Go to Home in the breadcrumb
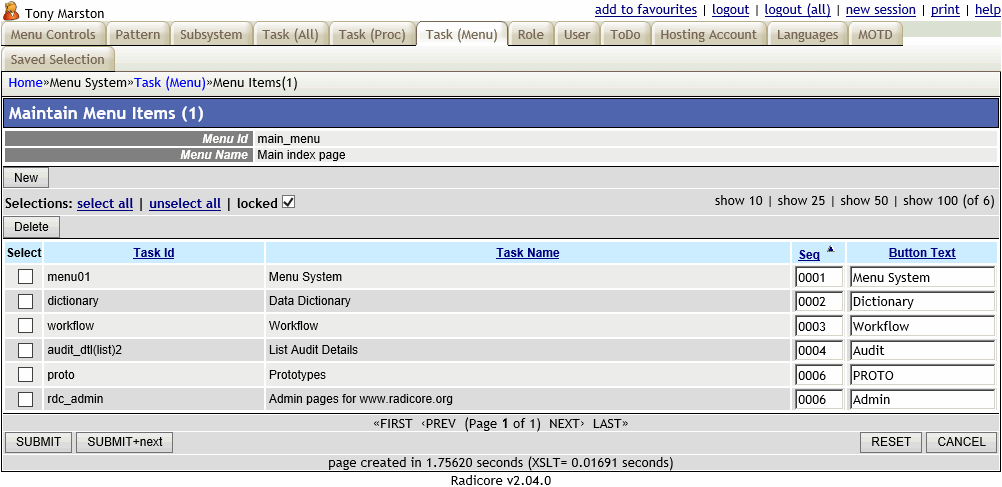The height and width of the screenshot is (487, 1002). coord(25,82)
